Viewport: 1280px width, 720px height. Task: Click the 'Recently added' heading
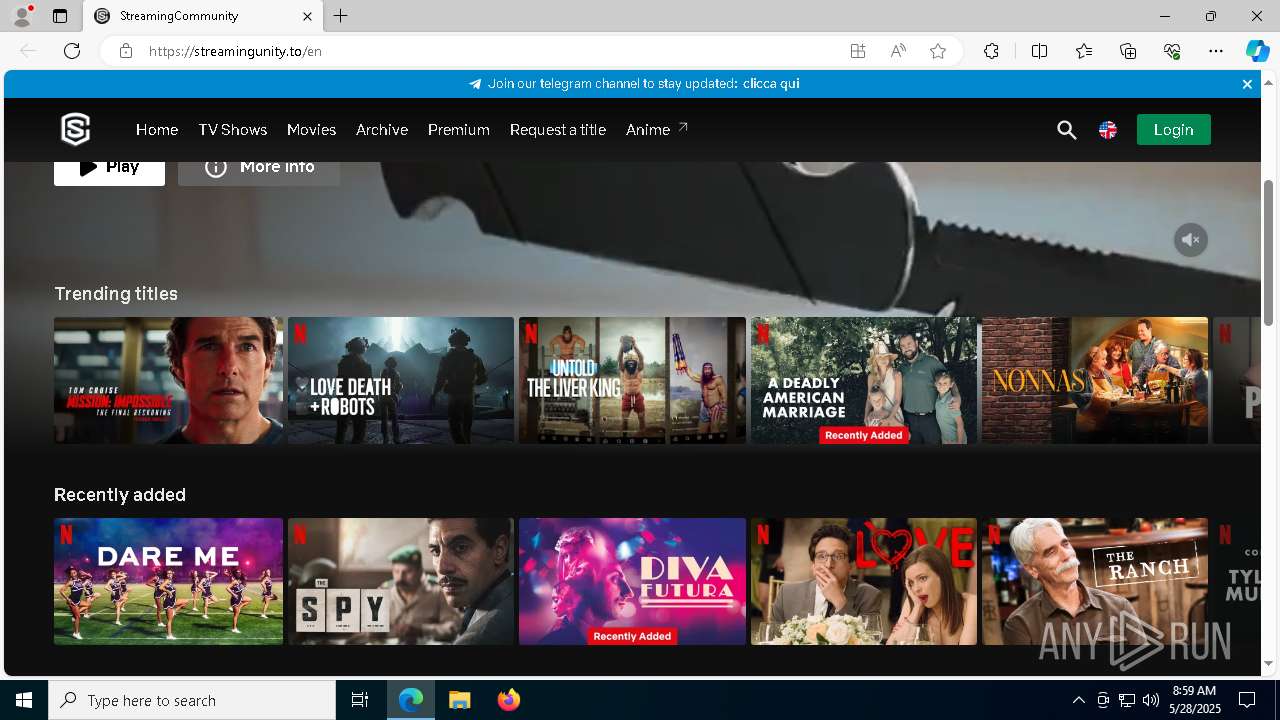120,495
